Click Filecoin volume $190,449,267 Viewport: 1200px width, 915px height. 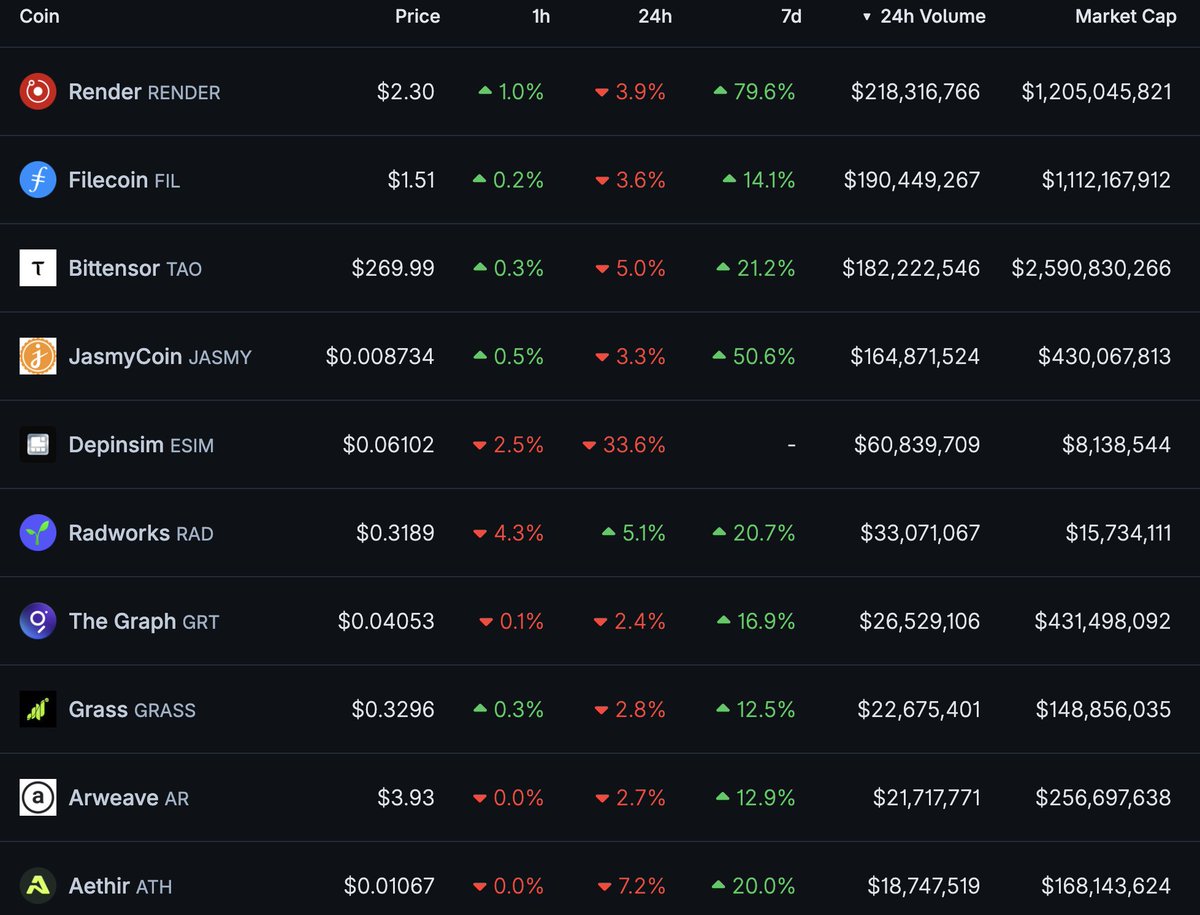coord(912,180)
